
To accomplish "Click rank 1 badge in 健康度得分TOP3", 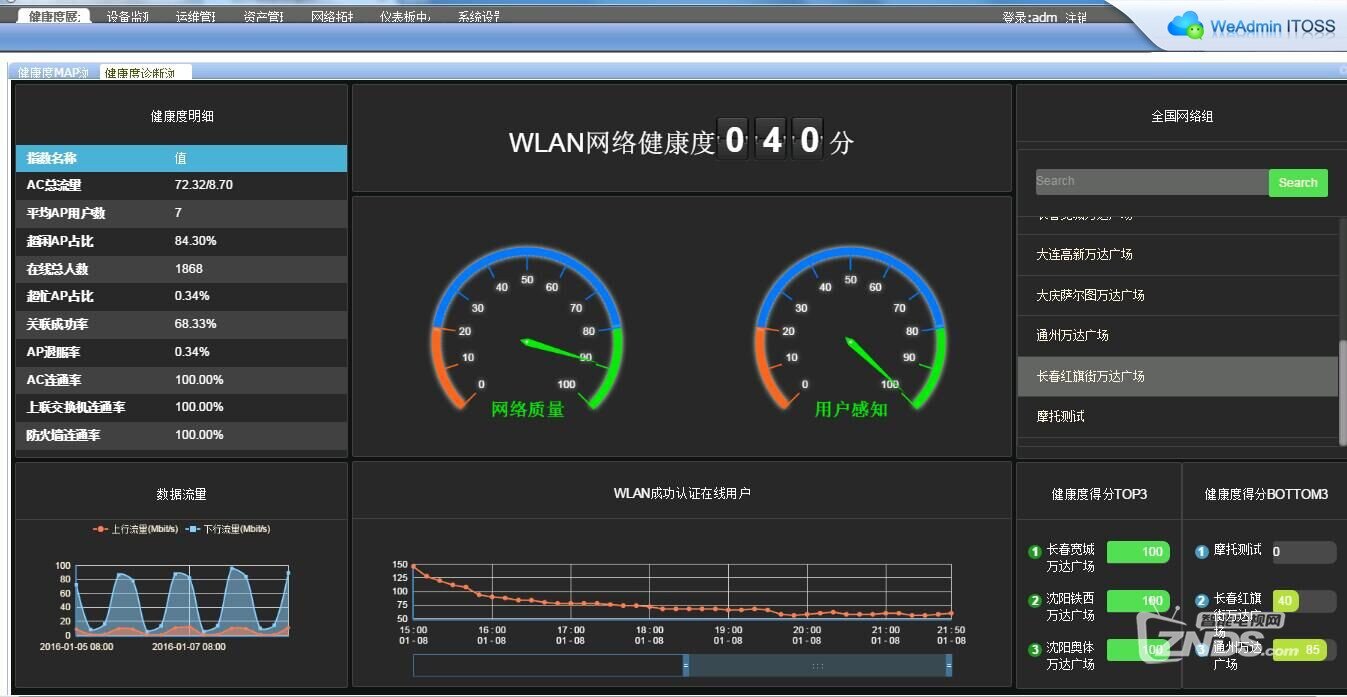I will (x=1034, y=552).
